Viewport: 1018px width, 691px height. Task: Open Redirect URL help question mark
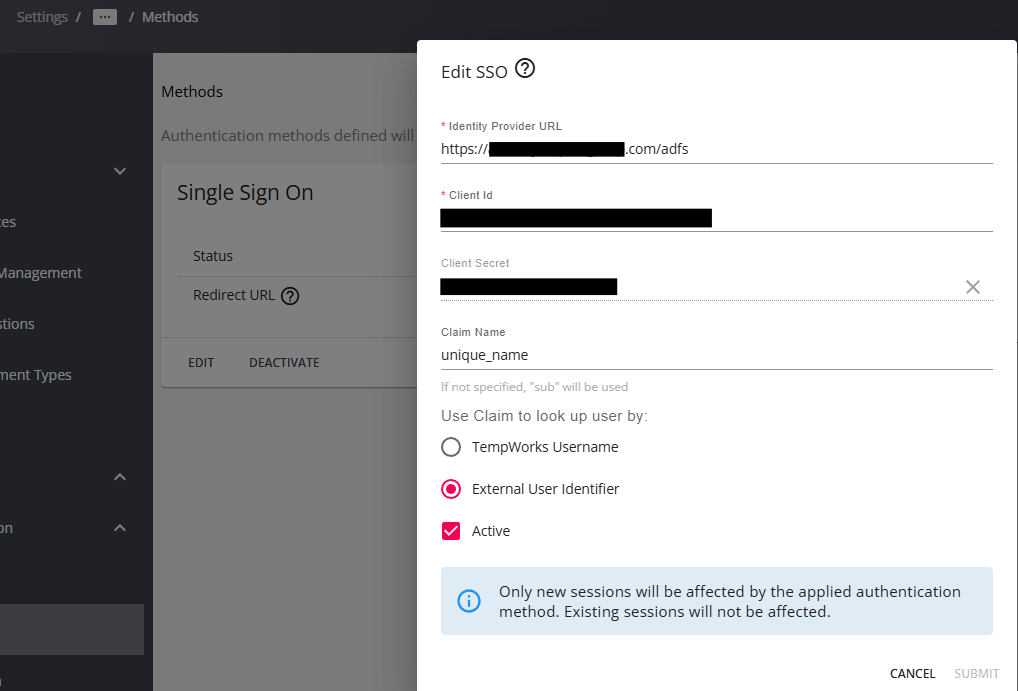(290, 296)
